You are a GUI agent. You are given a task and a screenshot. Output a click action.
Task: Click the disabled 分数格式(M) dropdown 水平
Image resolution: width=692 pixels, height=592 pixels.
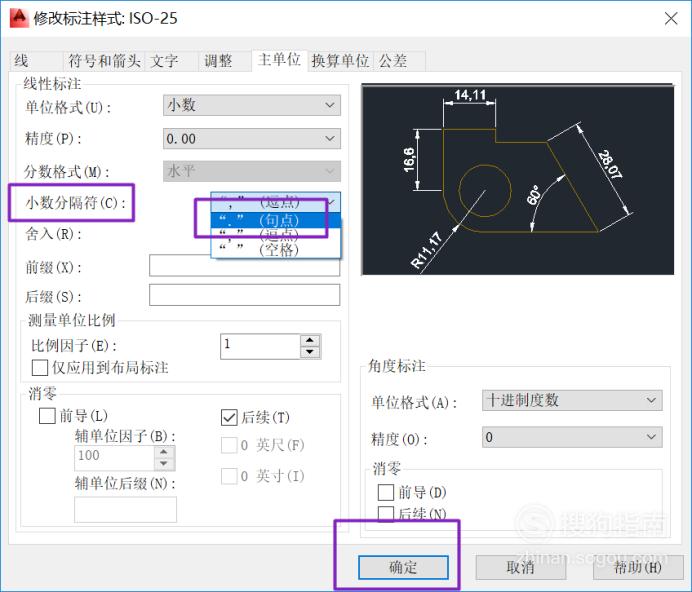pos(252,171)
